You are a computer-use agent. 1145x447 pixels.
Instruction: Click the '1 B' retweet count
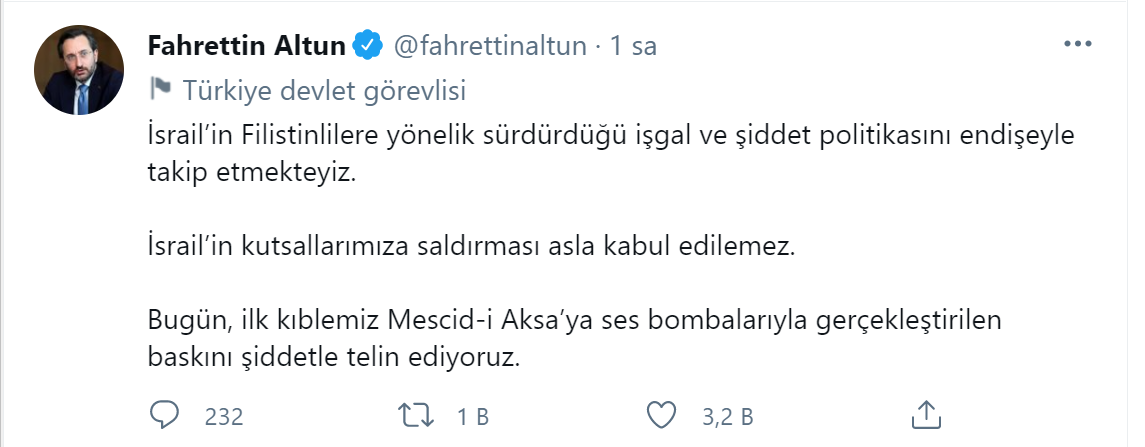[x=471, y=416]
